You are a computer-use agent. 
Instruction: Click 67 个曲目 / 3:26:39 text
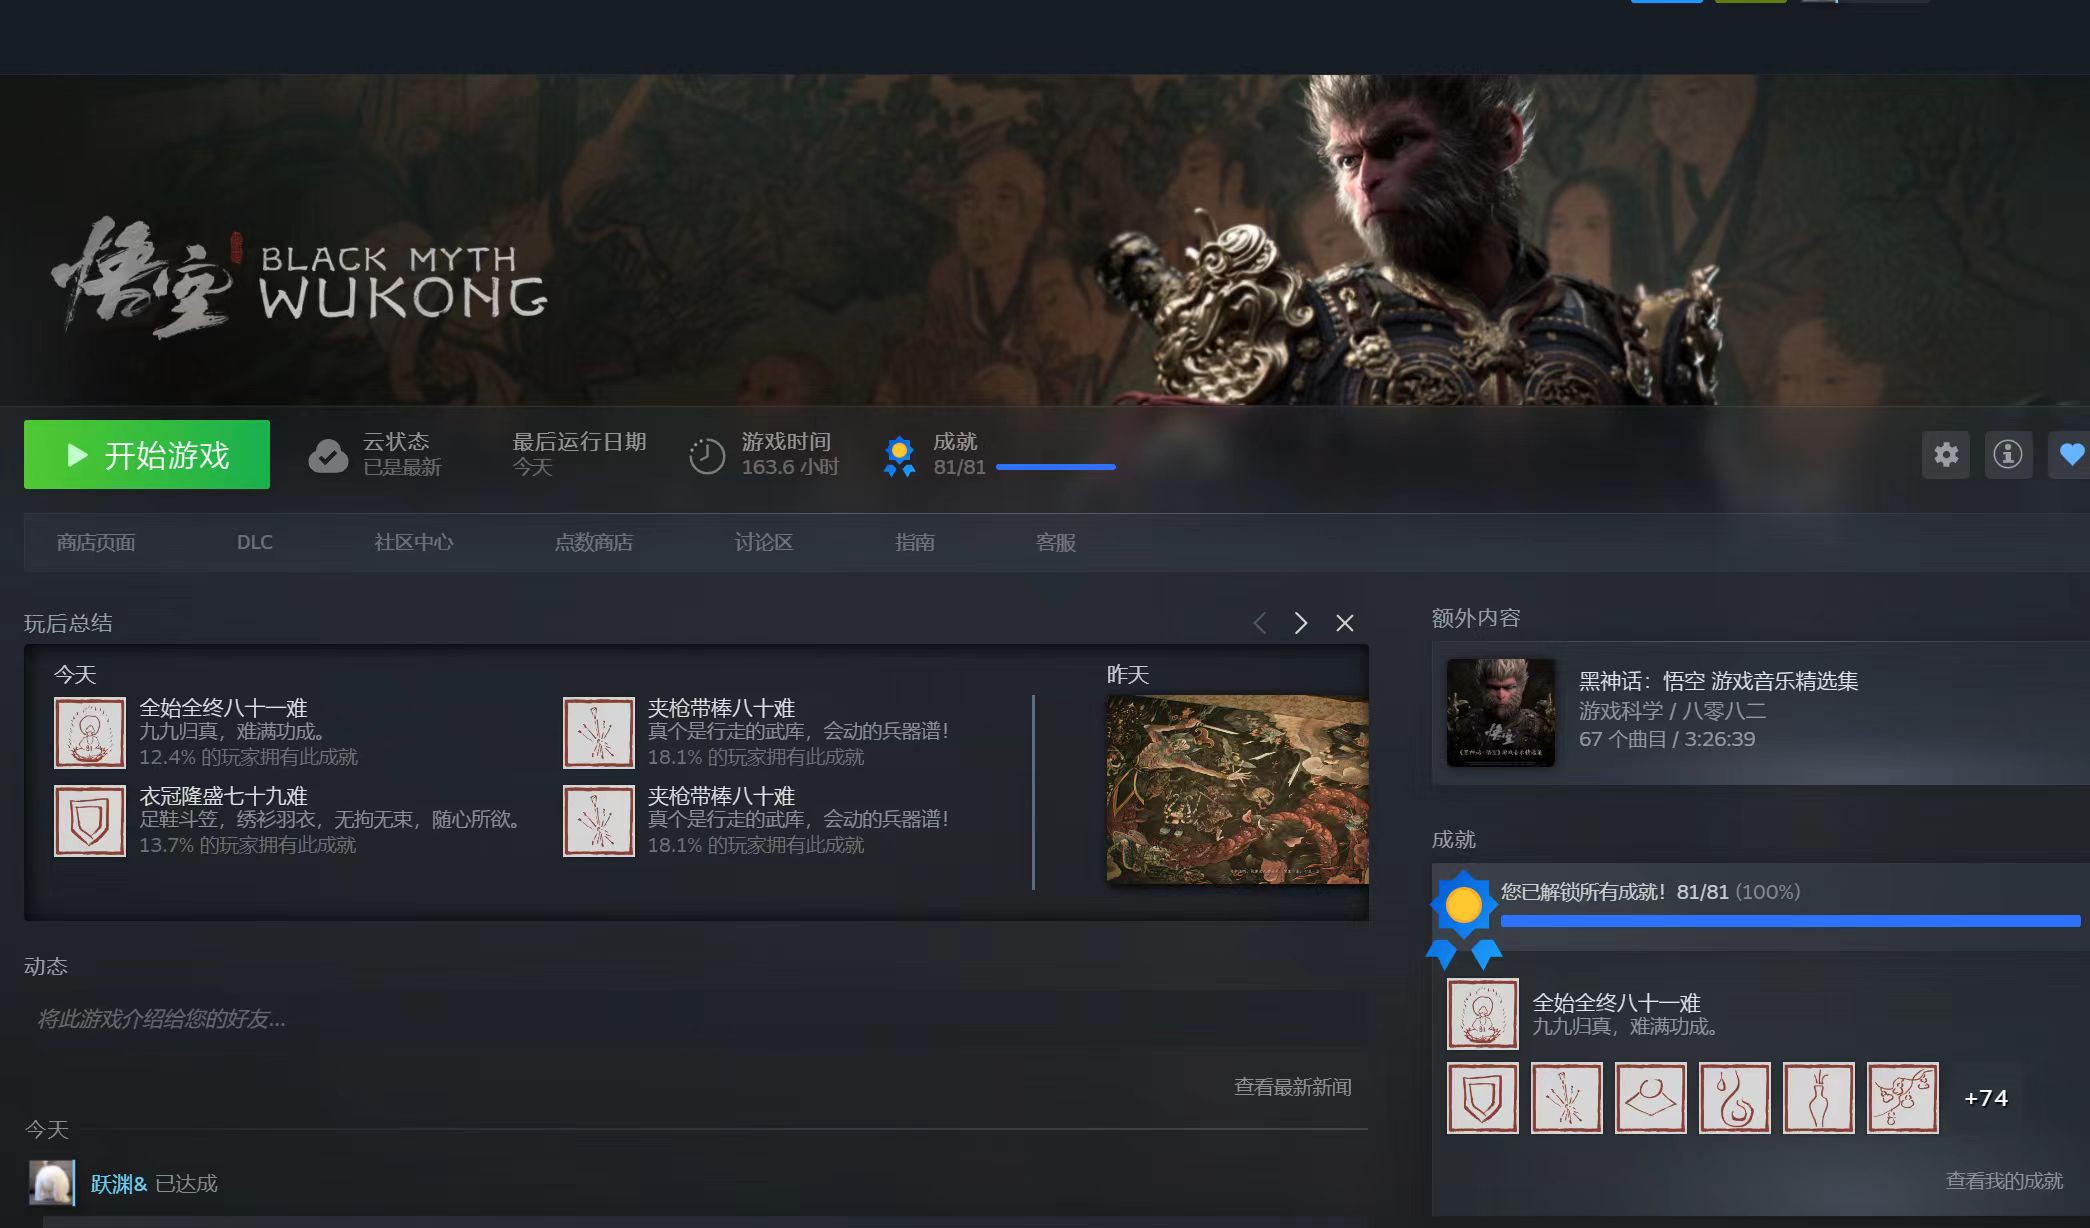coord(1667,739)
